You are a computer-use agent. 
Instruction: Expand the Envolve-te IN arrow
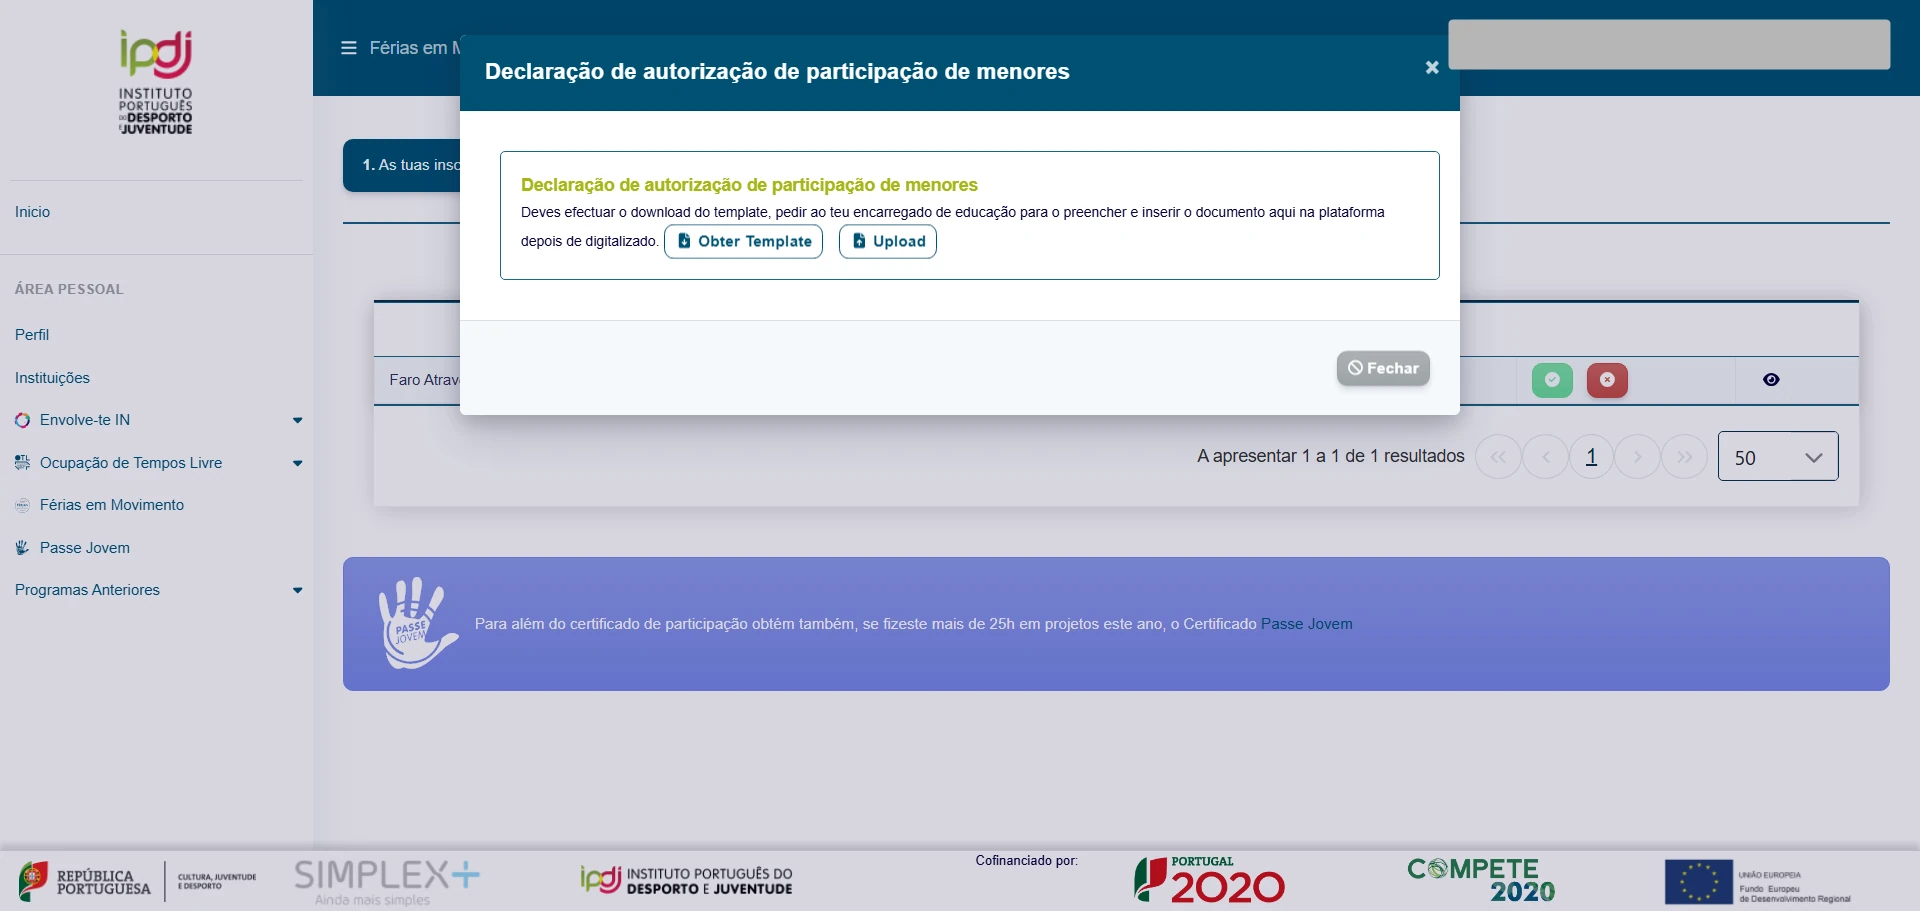(x=297, y=421)
